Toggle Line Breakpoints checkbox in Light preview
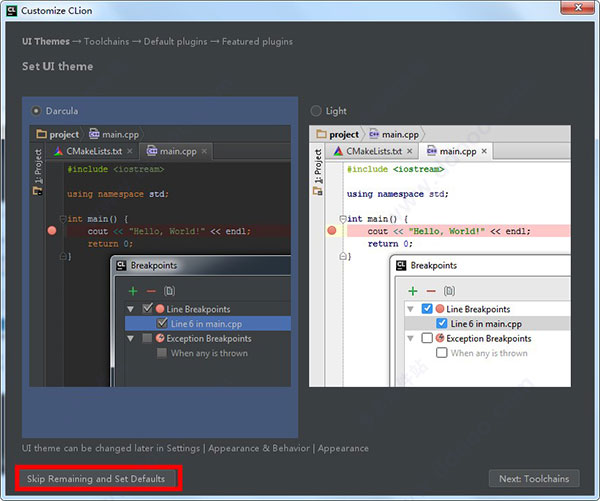The width and height of the screenshot is (600, 501). click(x=427, y=308)
